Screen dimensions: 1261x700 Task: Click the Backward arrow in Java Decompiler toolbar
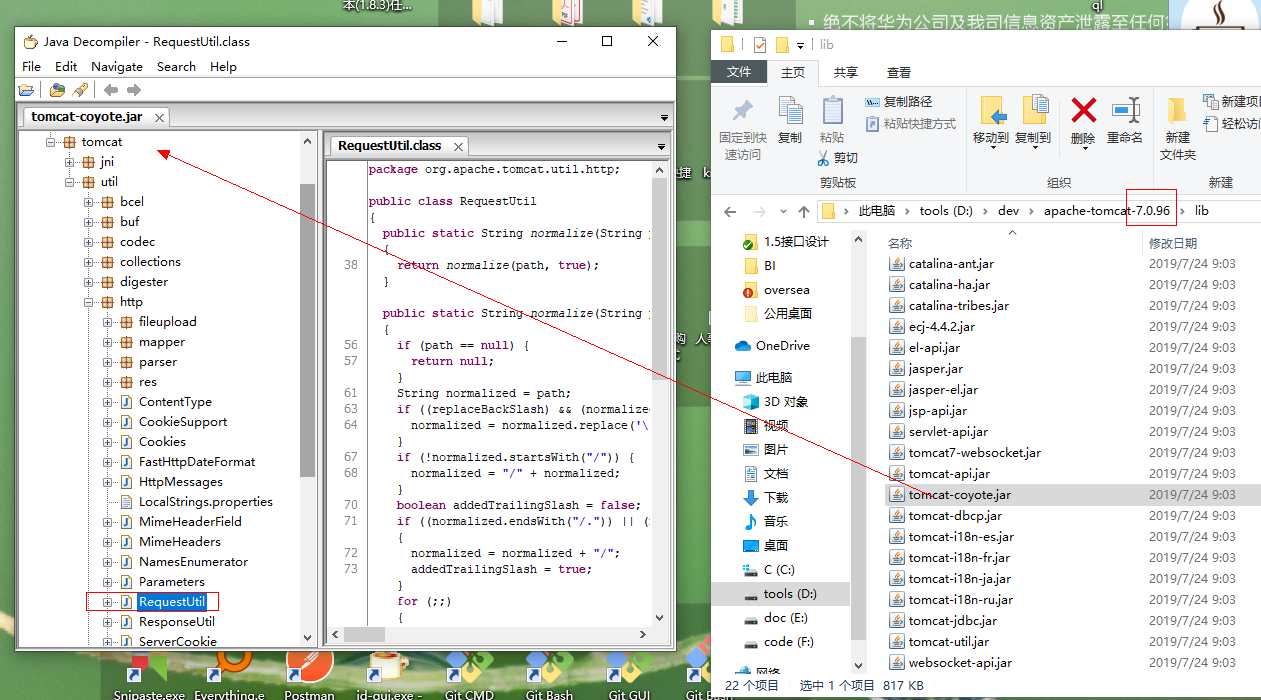click(x=111, y=90)
